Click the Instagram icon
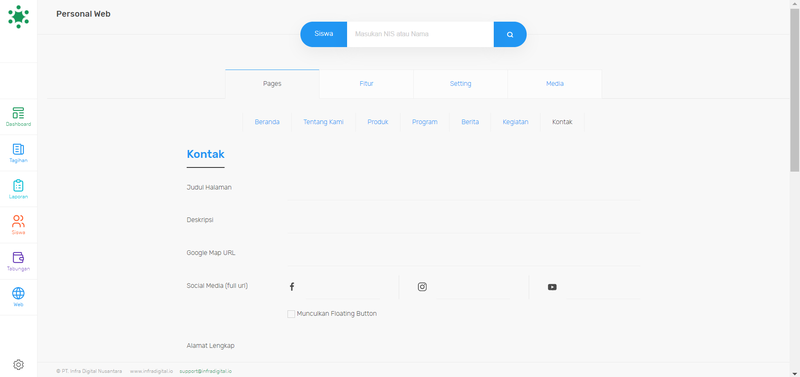Image resolution: width=800 pixels, height=377 pixels. coord(422,287)
